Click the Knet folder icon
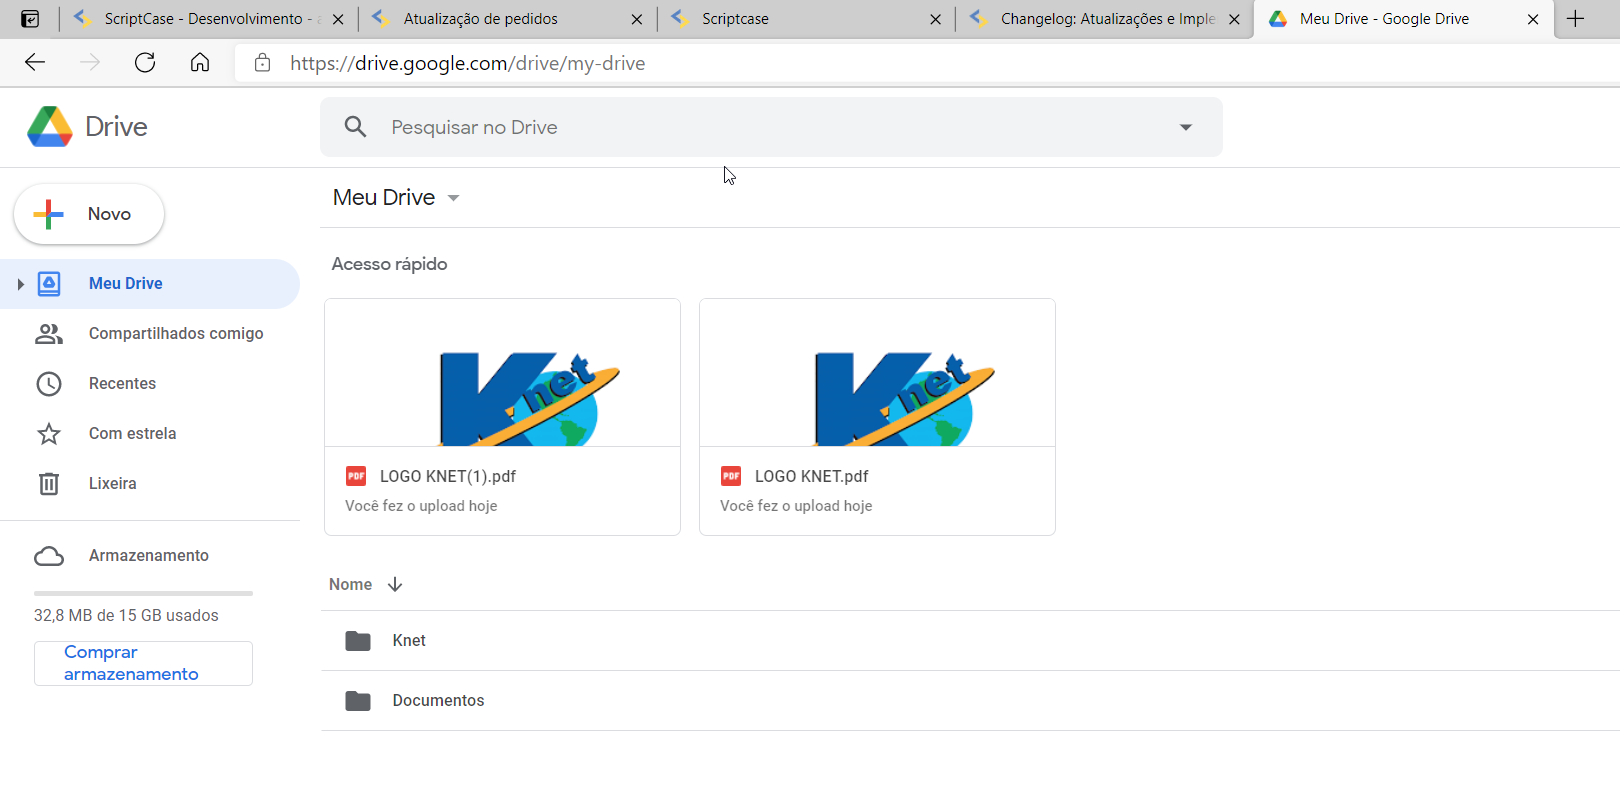Screen dimensions: 1620x791 coord(358,641)
